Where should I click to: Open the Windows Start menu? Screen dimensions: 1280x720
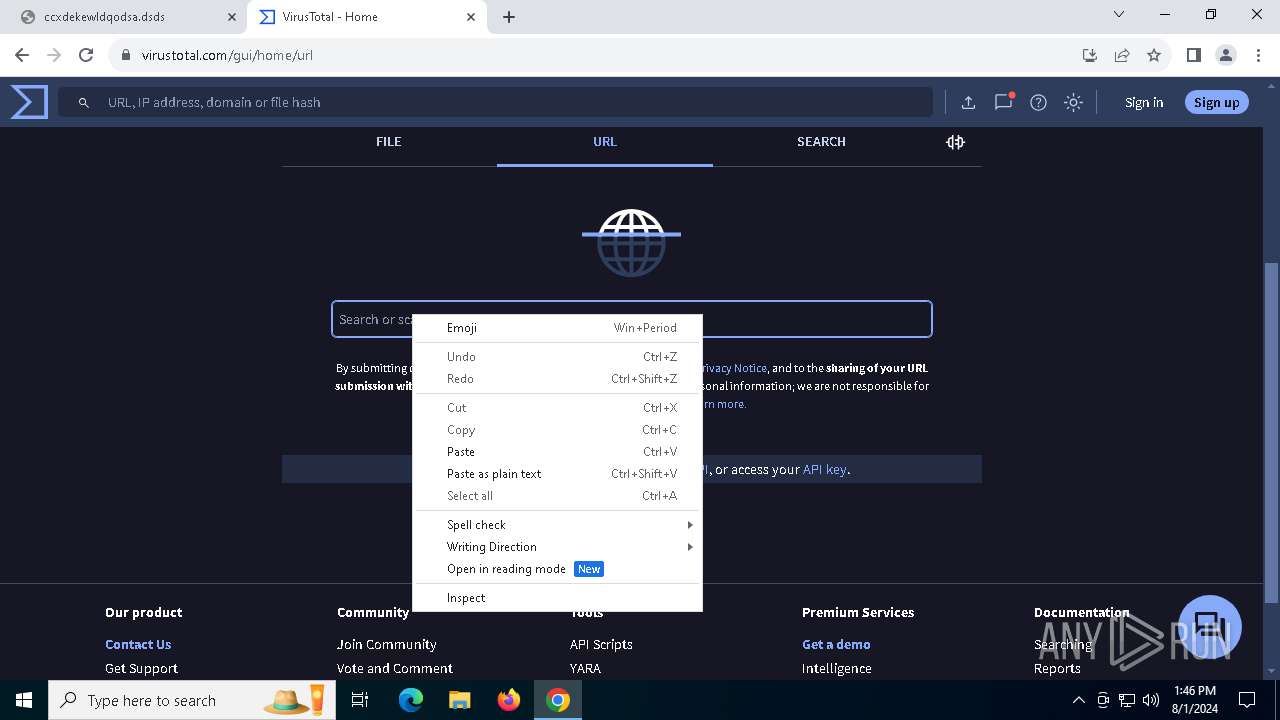click(24, 700)
